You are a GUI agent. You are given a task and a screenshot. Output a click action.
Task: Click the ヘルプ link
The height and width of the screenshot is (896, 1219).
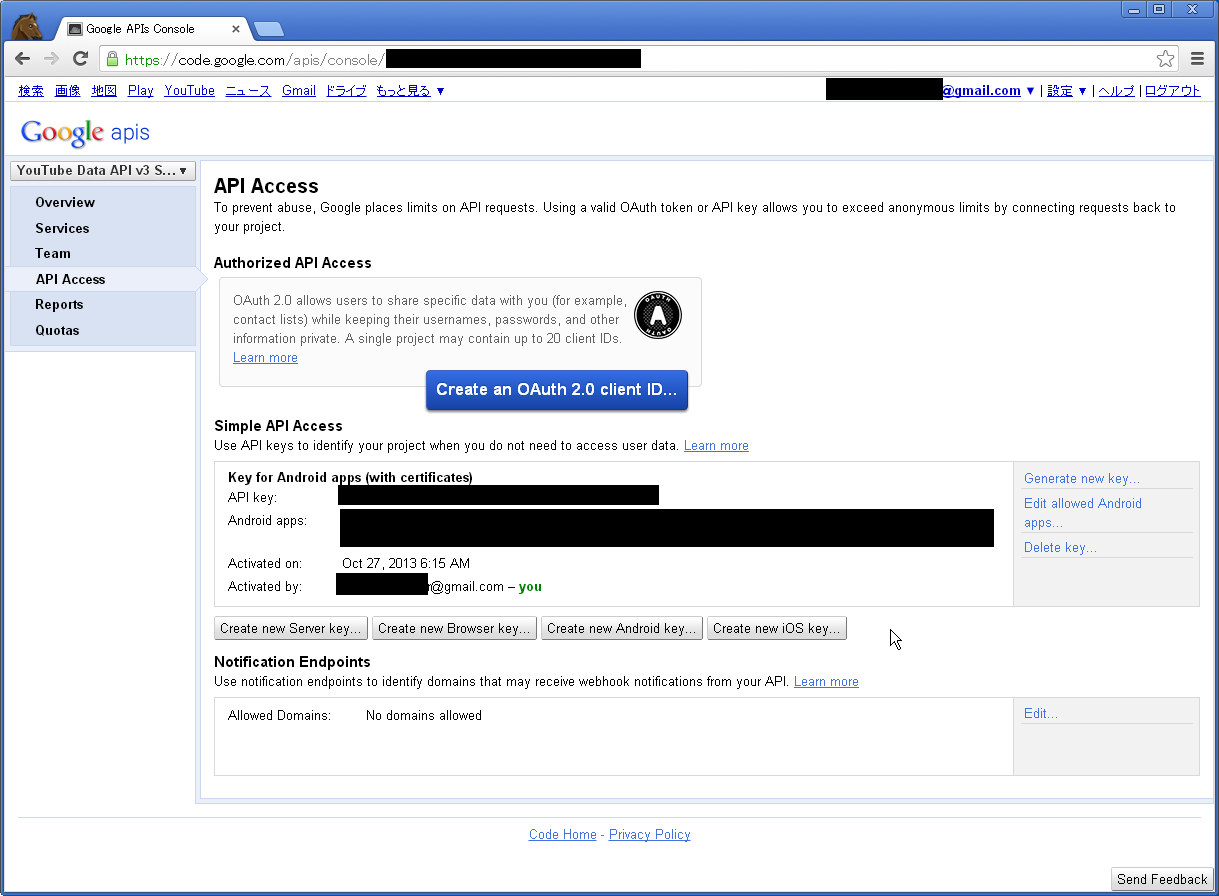click(1116, 91)
